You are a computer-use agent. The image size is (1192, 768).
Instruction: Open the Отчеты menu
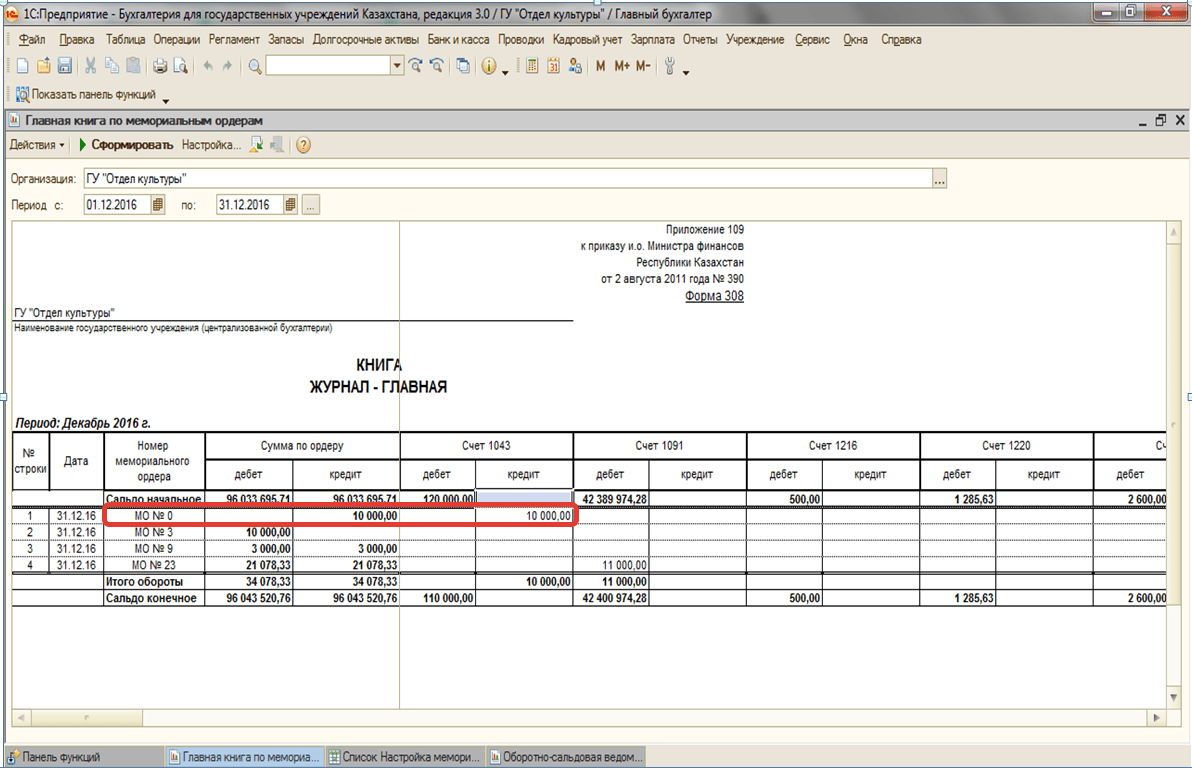[699, 40]
